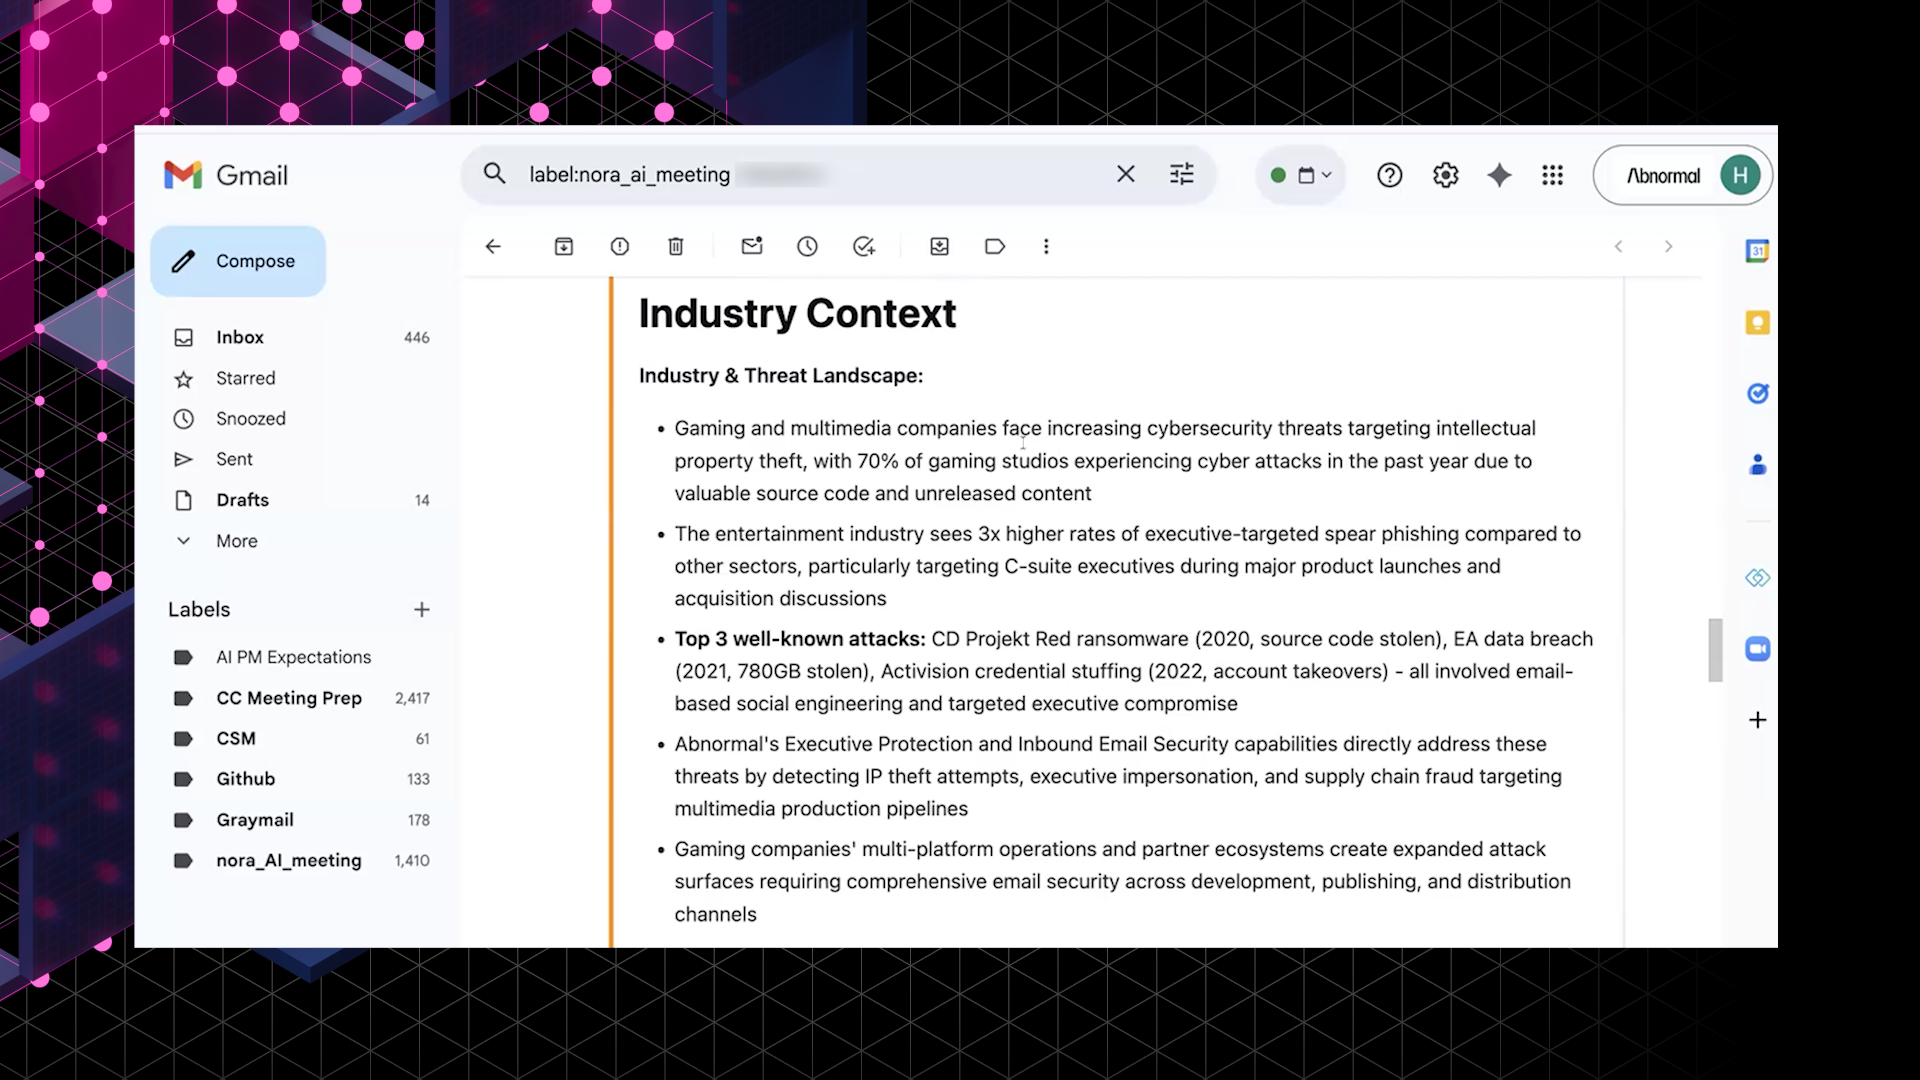Click the Compose button
The width and height of the screenshot is (1920, 1080).
238,261
